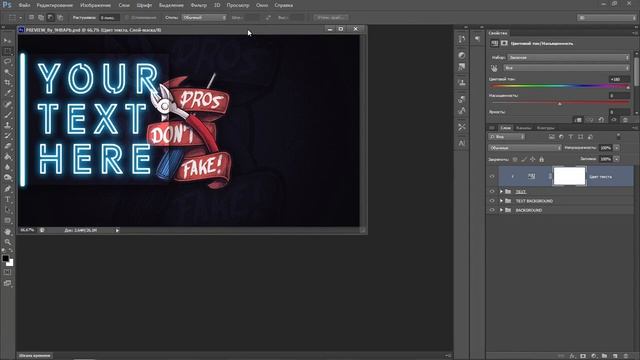
Task: Select the Pen tool
Action: (x=7, y=189)
